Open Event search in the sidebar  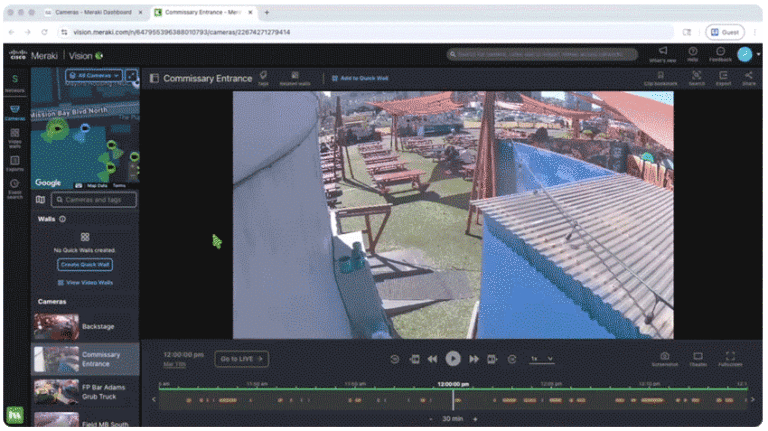pos(15,189)
